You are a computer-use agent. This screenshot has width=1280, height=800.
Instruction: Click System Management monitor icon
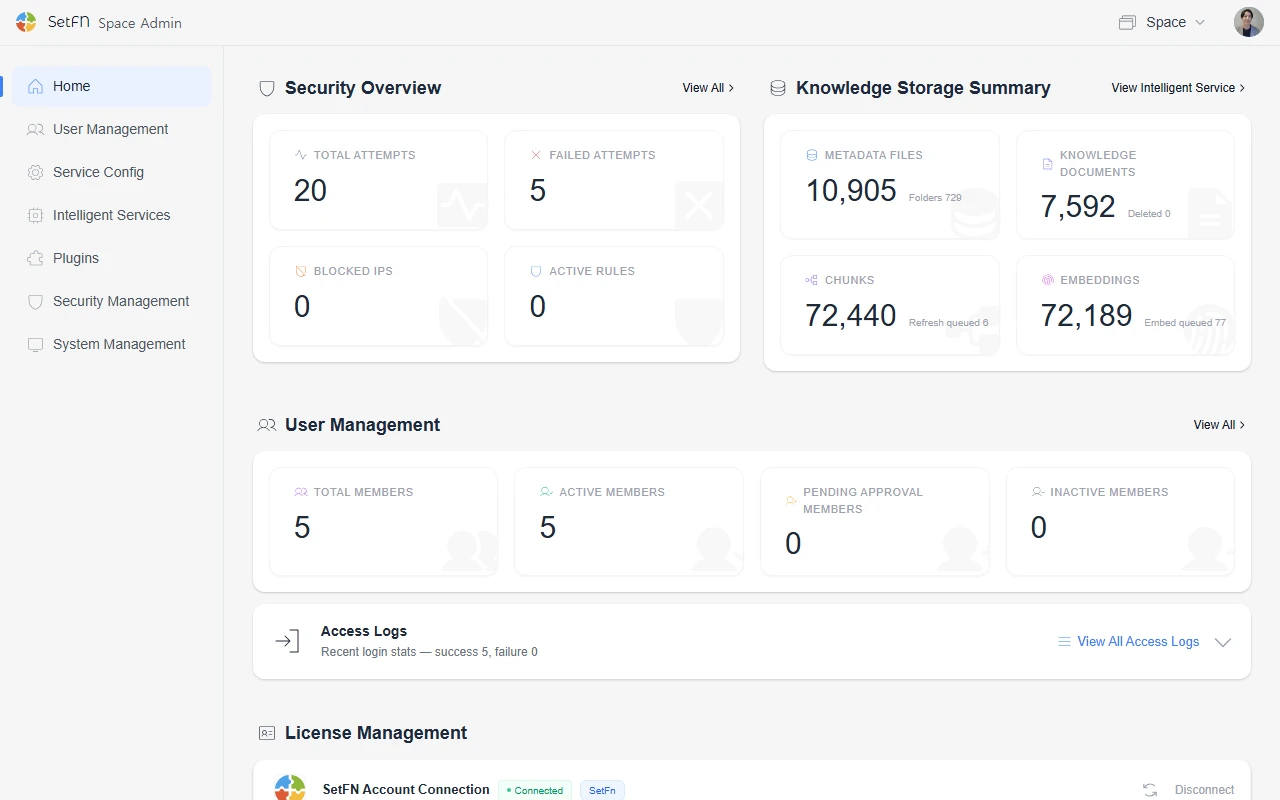[36, 344]
